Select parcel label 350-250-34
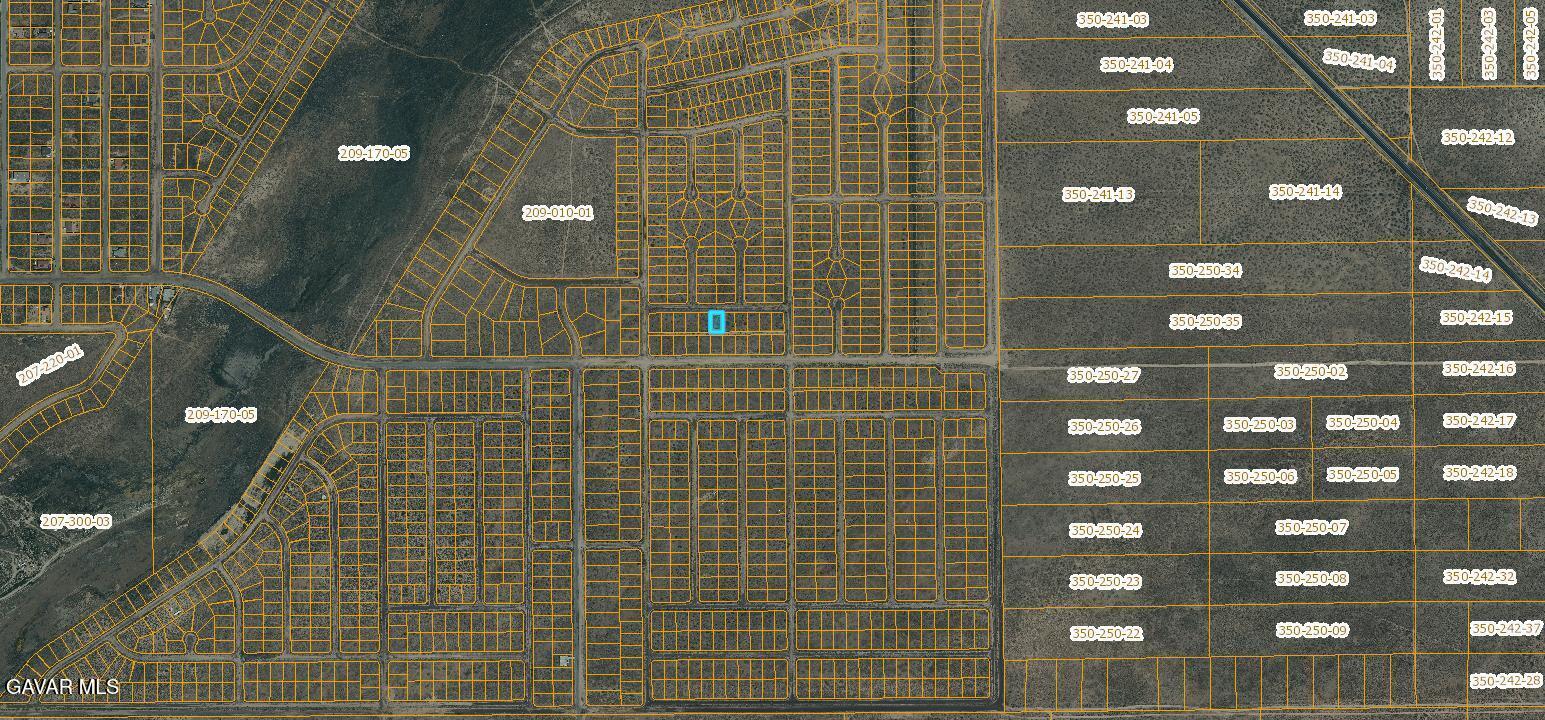Viewport: 1545px width, 720px height. click(x=1205, y=271)
